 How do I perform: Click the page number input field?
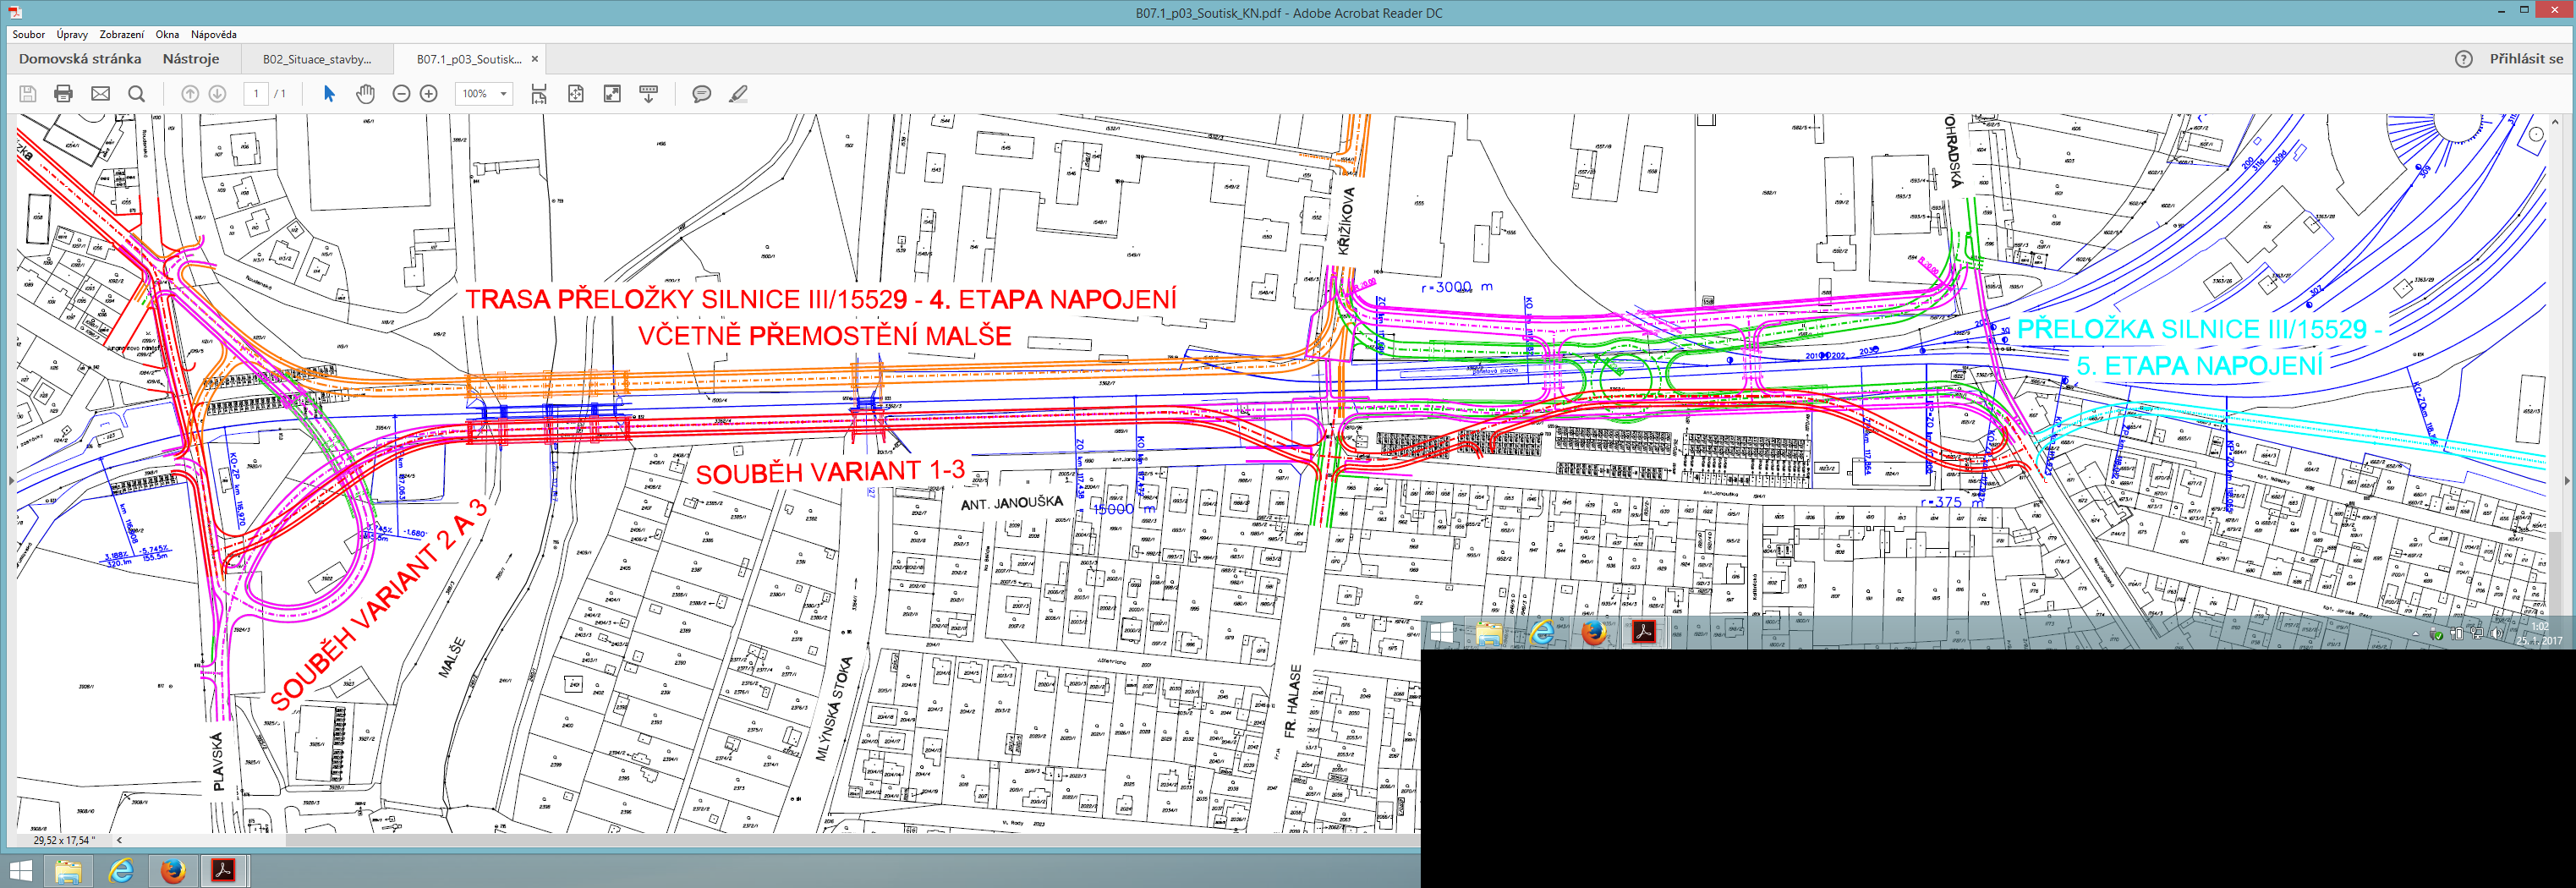point(256,94)
